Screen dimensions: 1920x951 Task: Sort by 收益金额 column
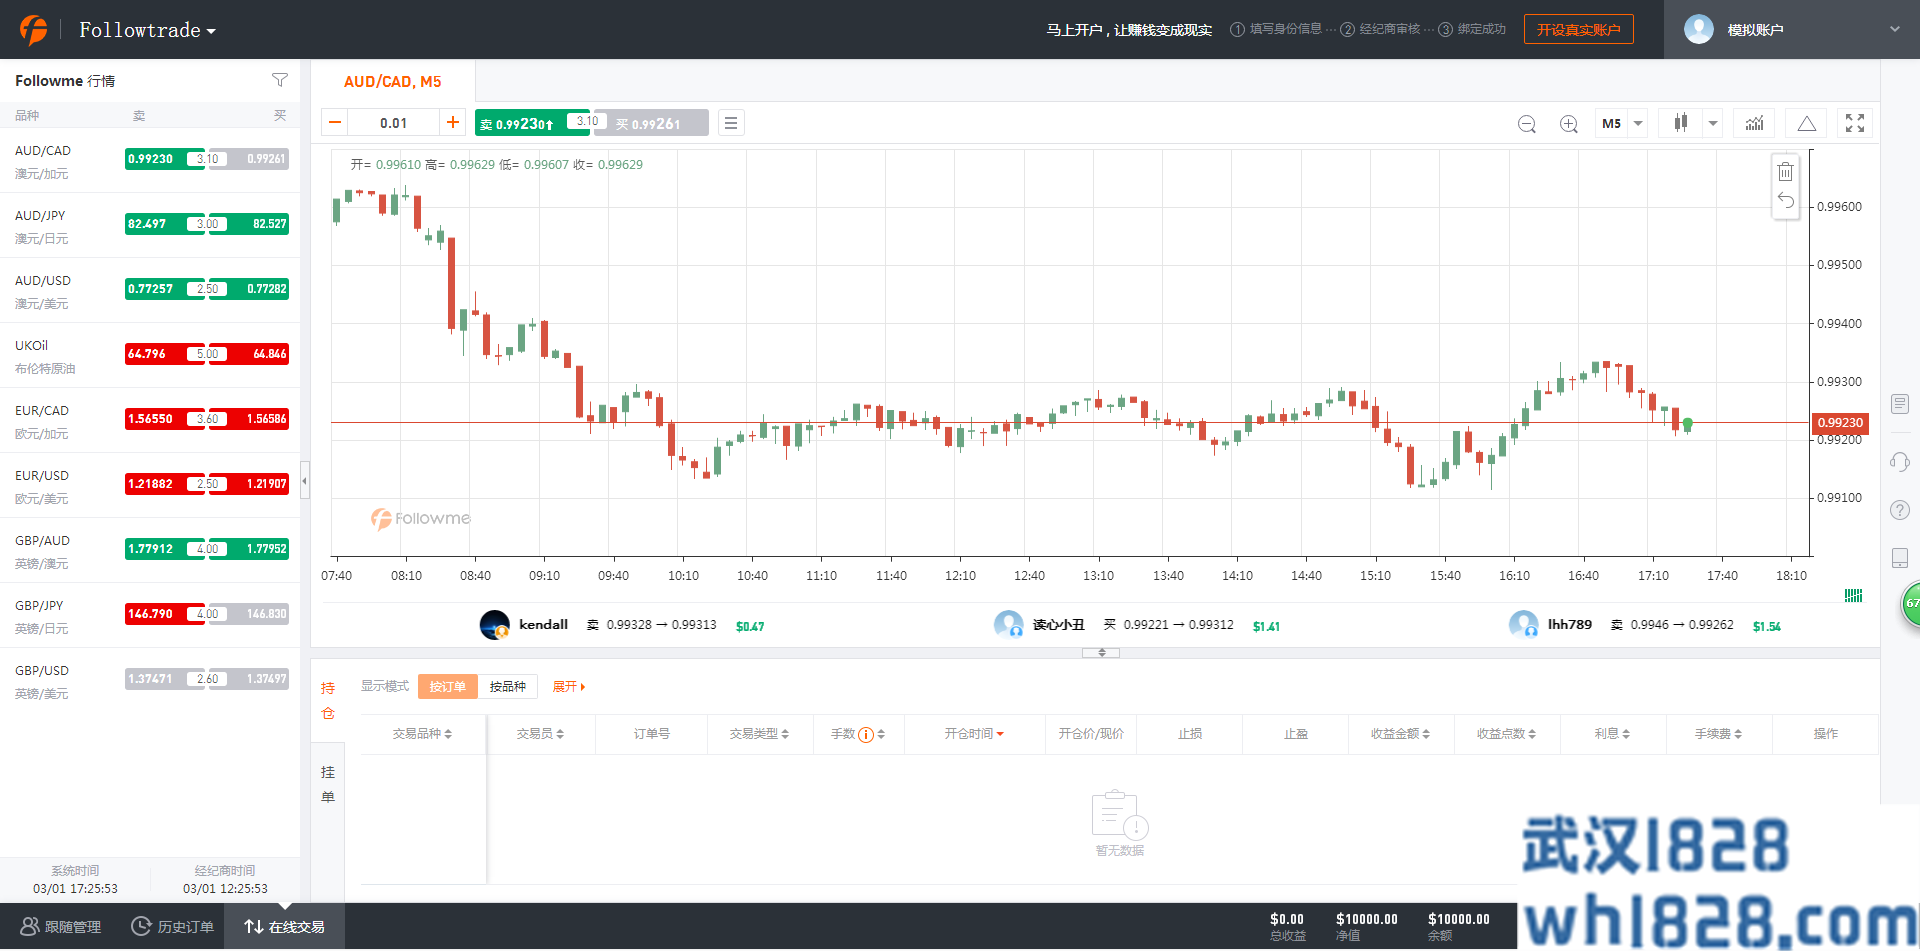tap(1400, 734)
